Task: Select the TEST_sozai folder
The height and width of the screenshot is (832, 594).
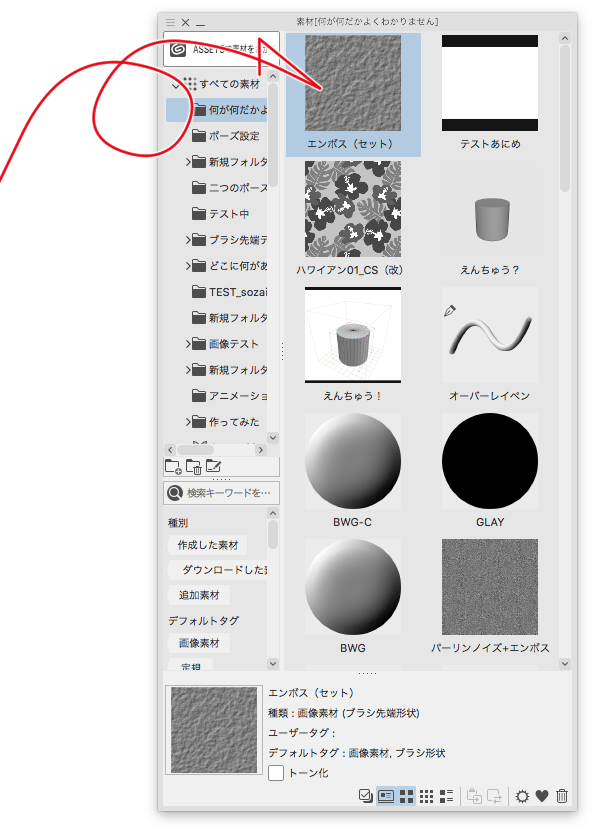Action: [x=229, y=292]
